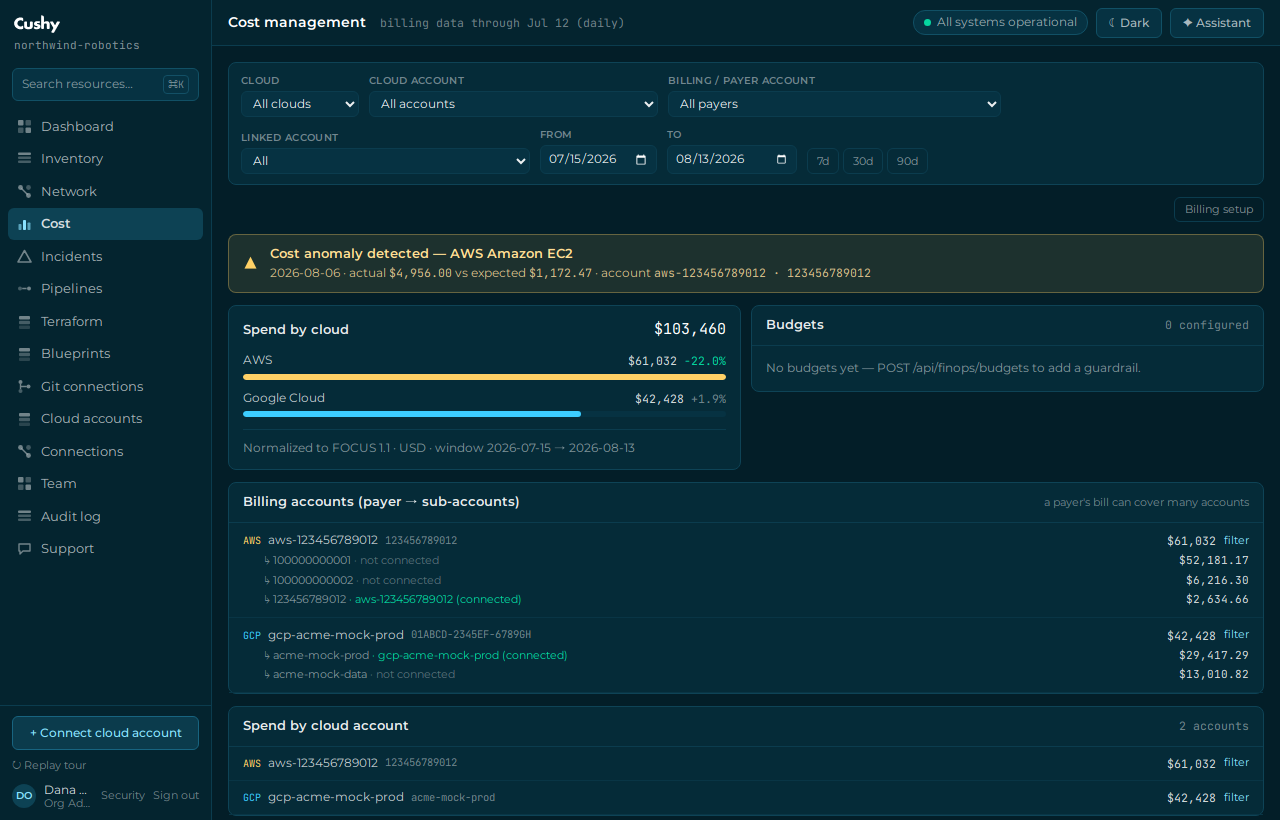The image size is (1280, 820).
Task: Click the Cost bar-chart icon
Action: [x=25, y=224]
